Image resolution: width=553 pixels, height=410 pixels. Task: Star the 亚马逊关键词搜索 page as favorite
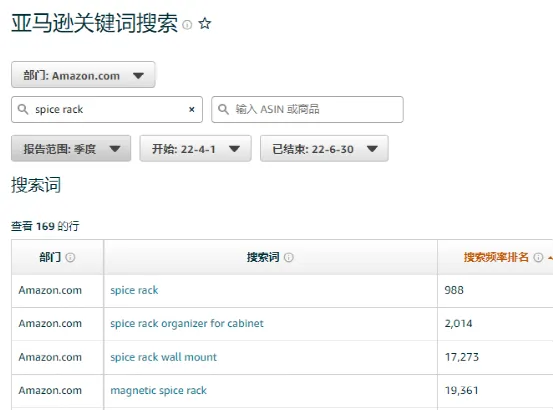205,24
